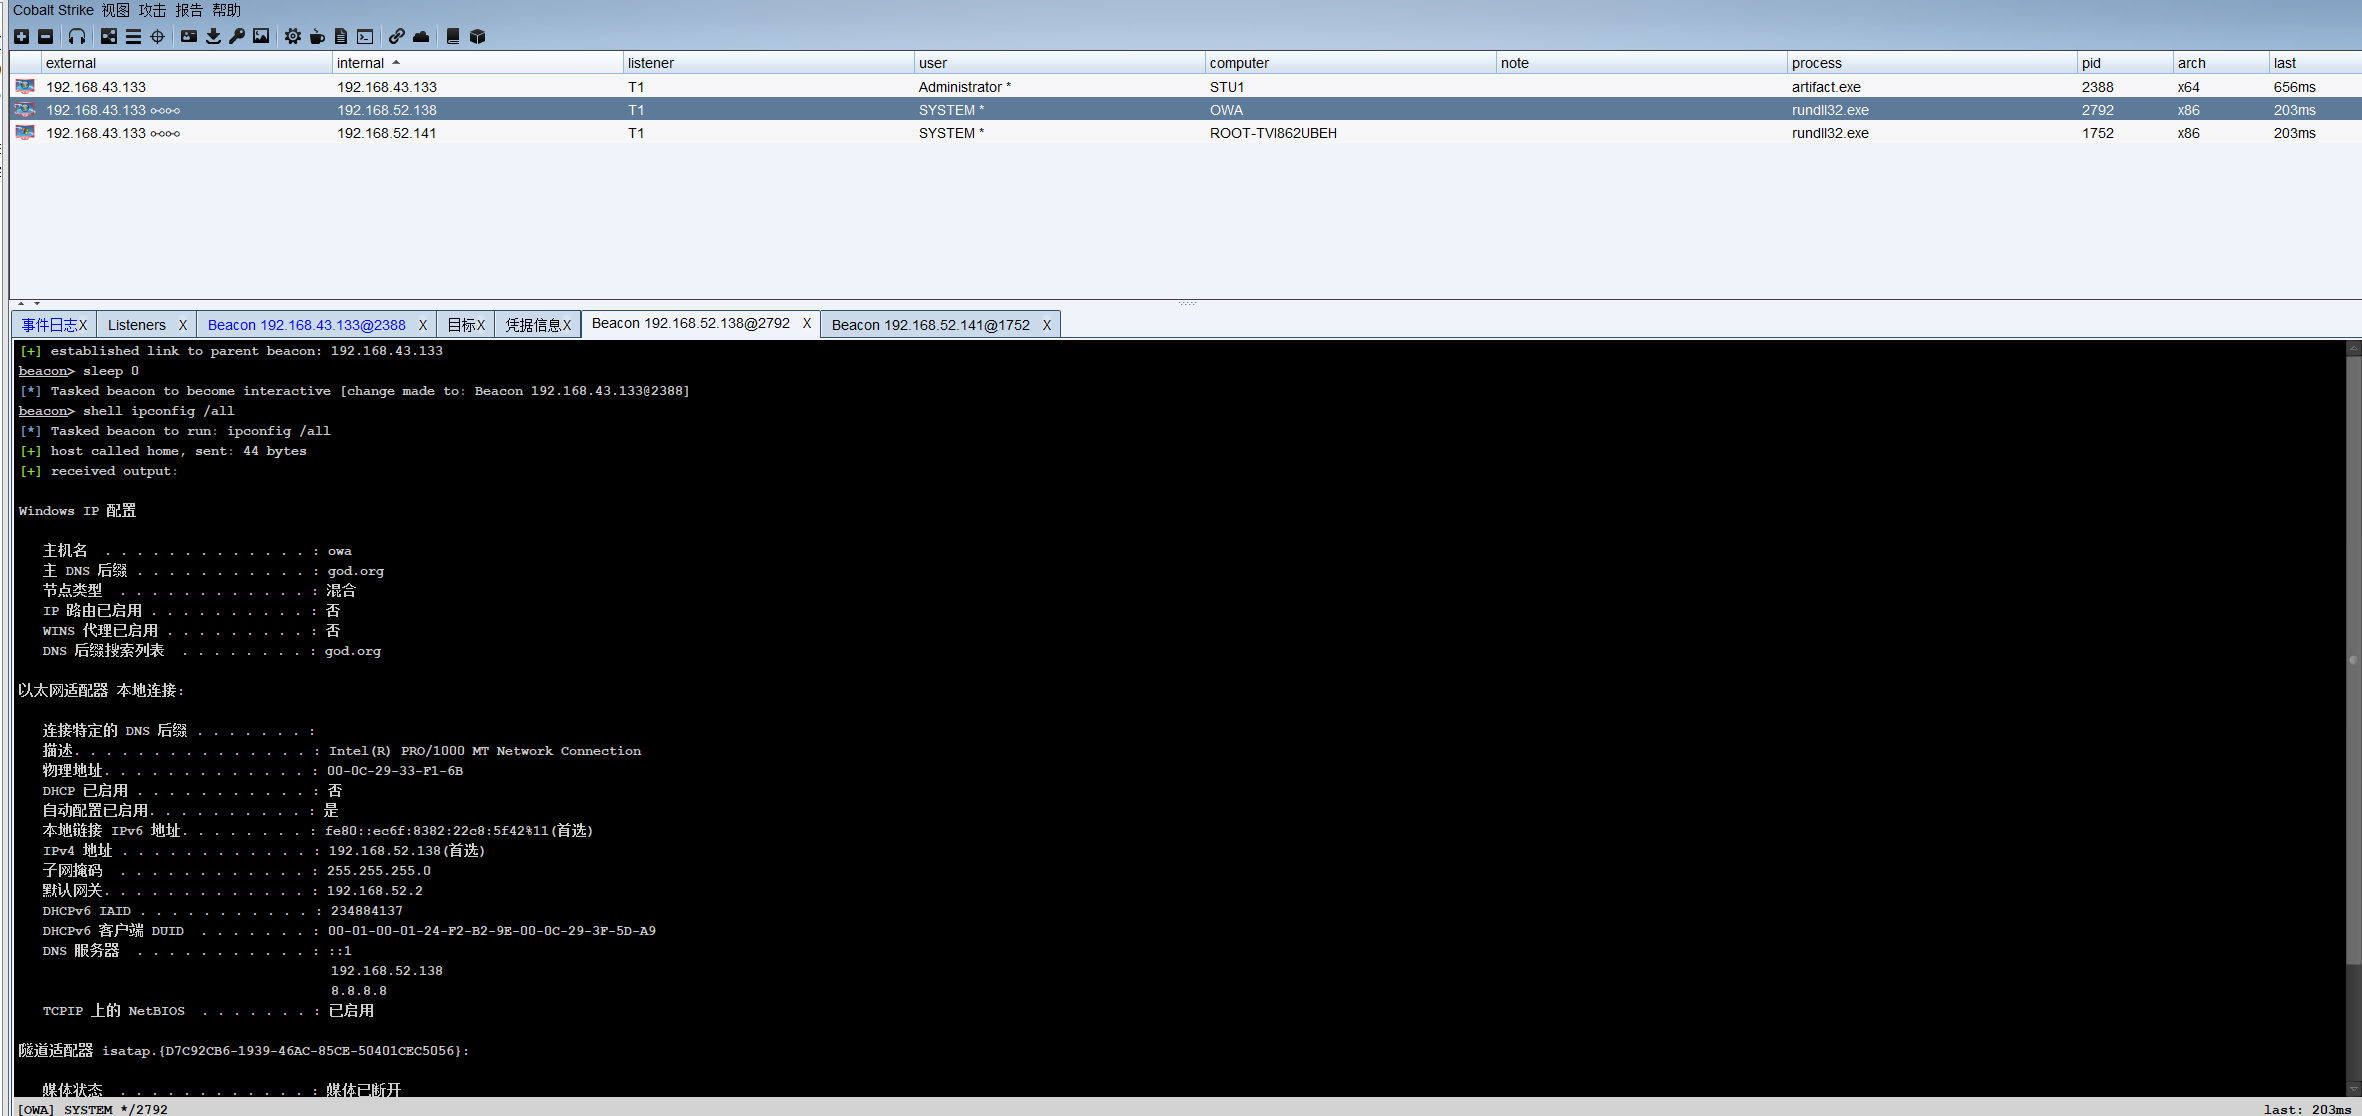Screen dimensions: 2362x1116
Task: Open credentials with the key icon
Action: point(237,36)
